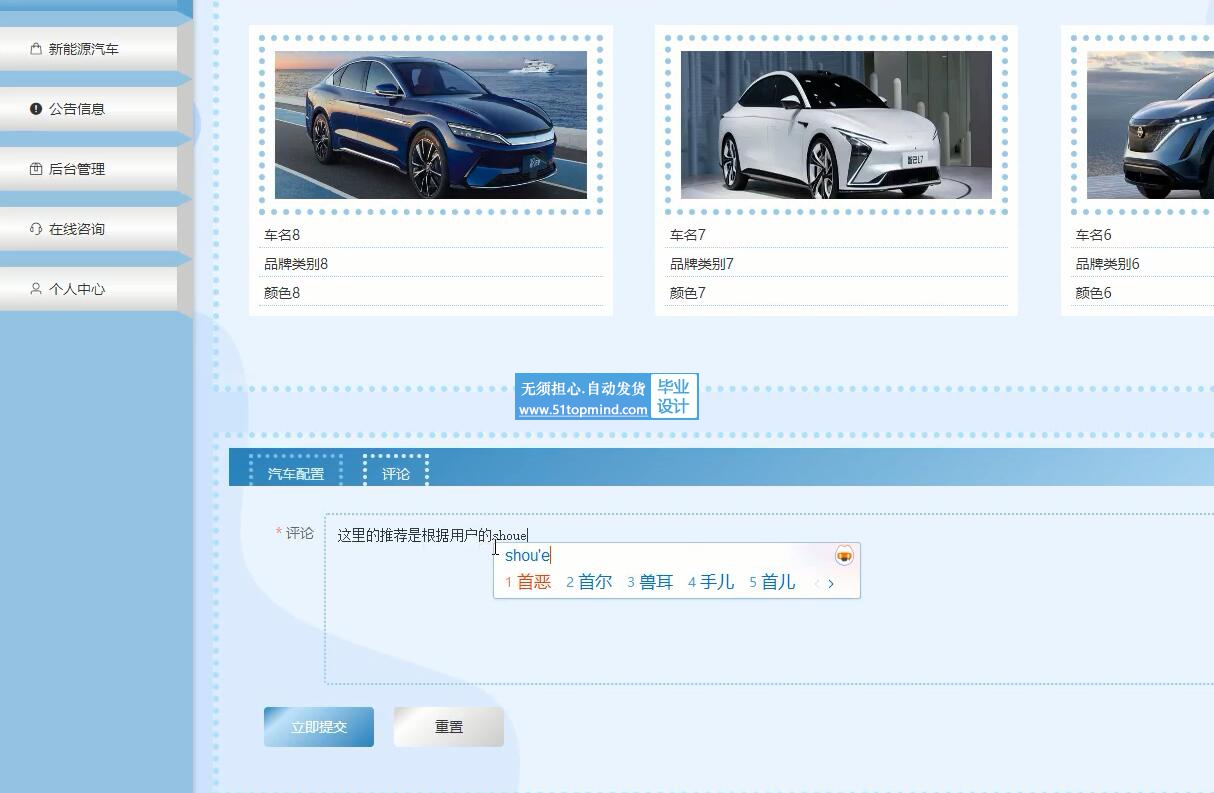Click into the 评论 text area
The image size is (1214, 793).
point(769,599)
